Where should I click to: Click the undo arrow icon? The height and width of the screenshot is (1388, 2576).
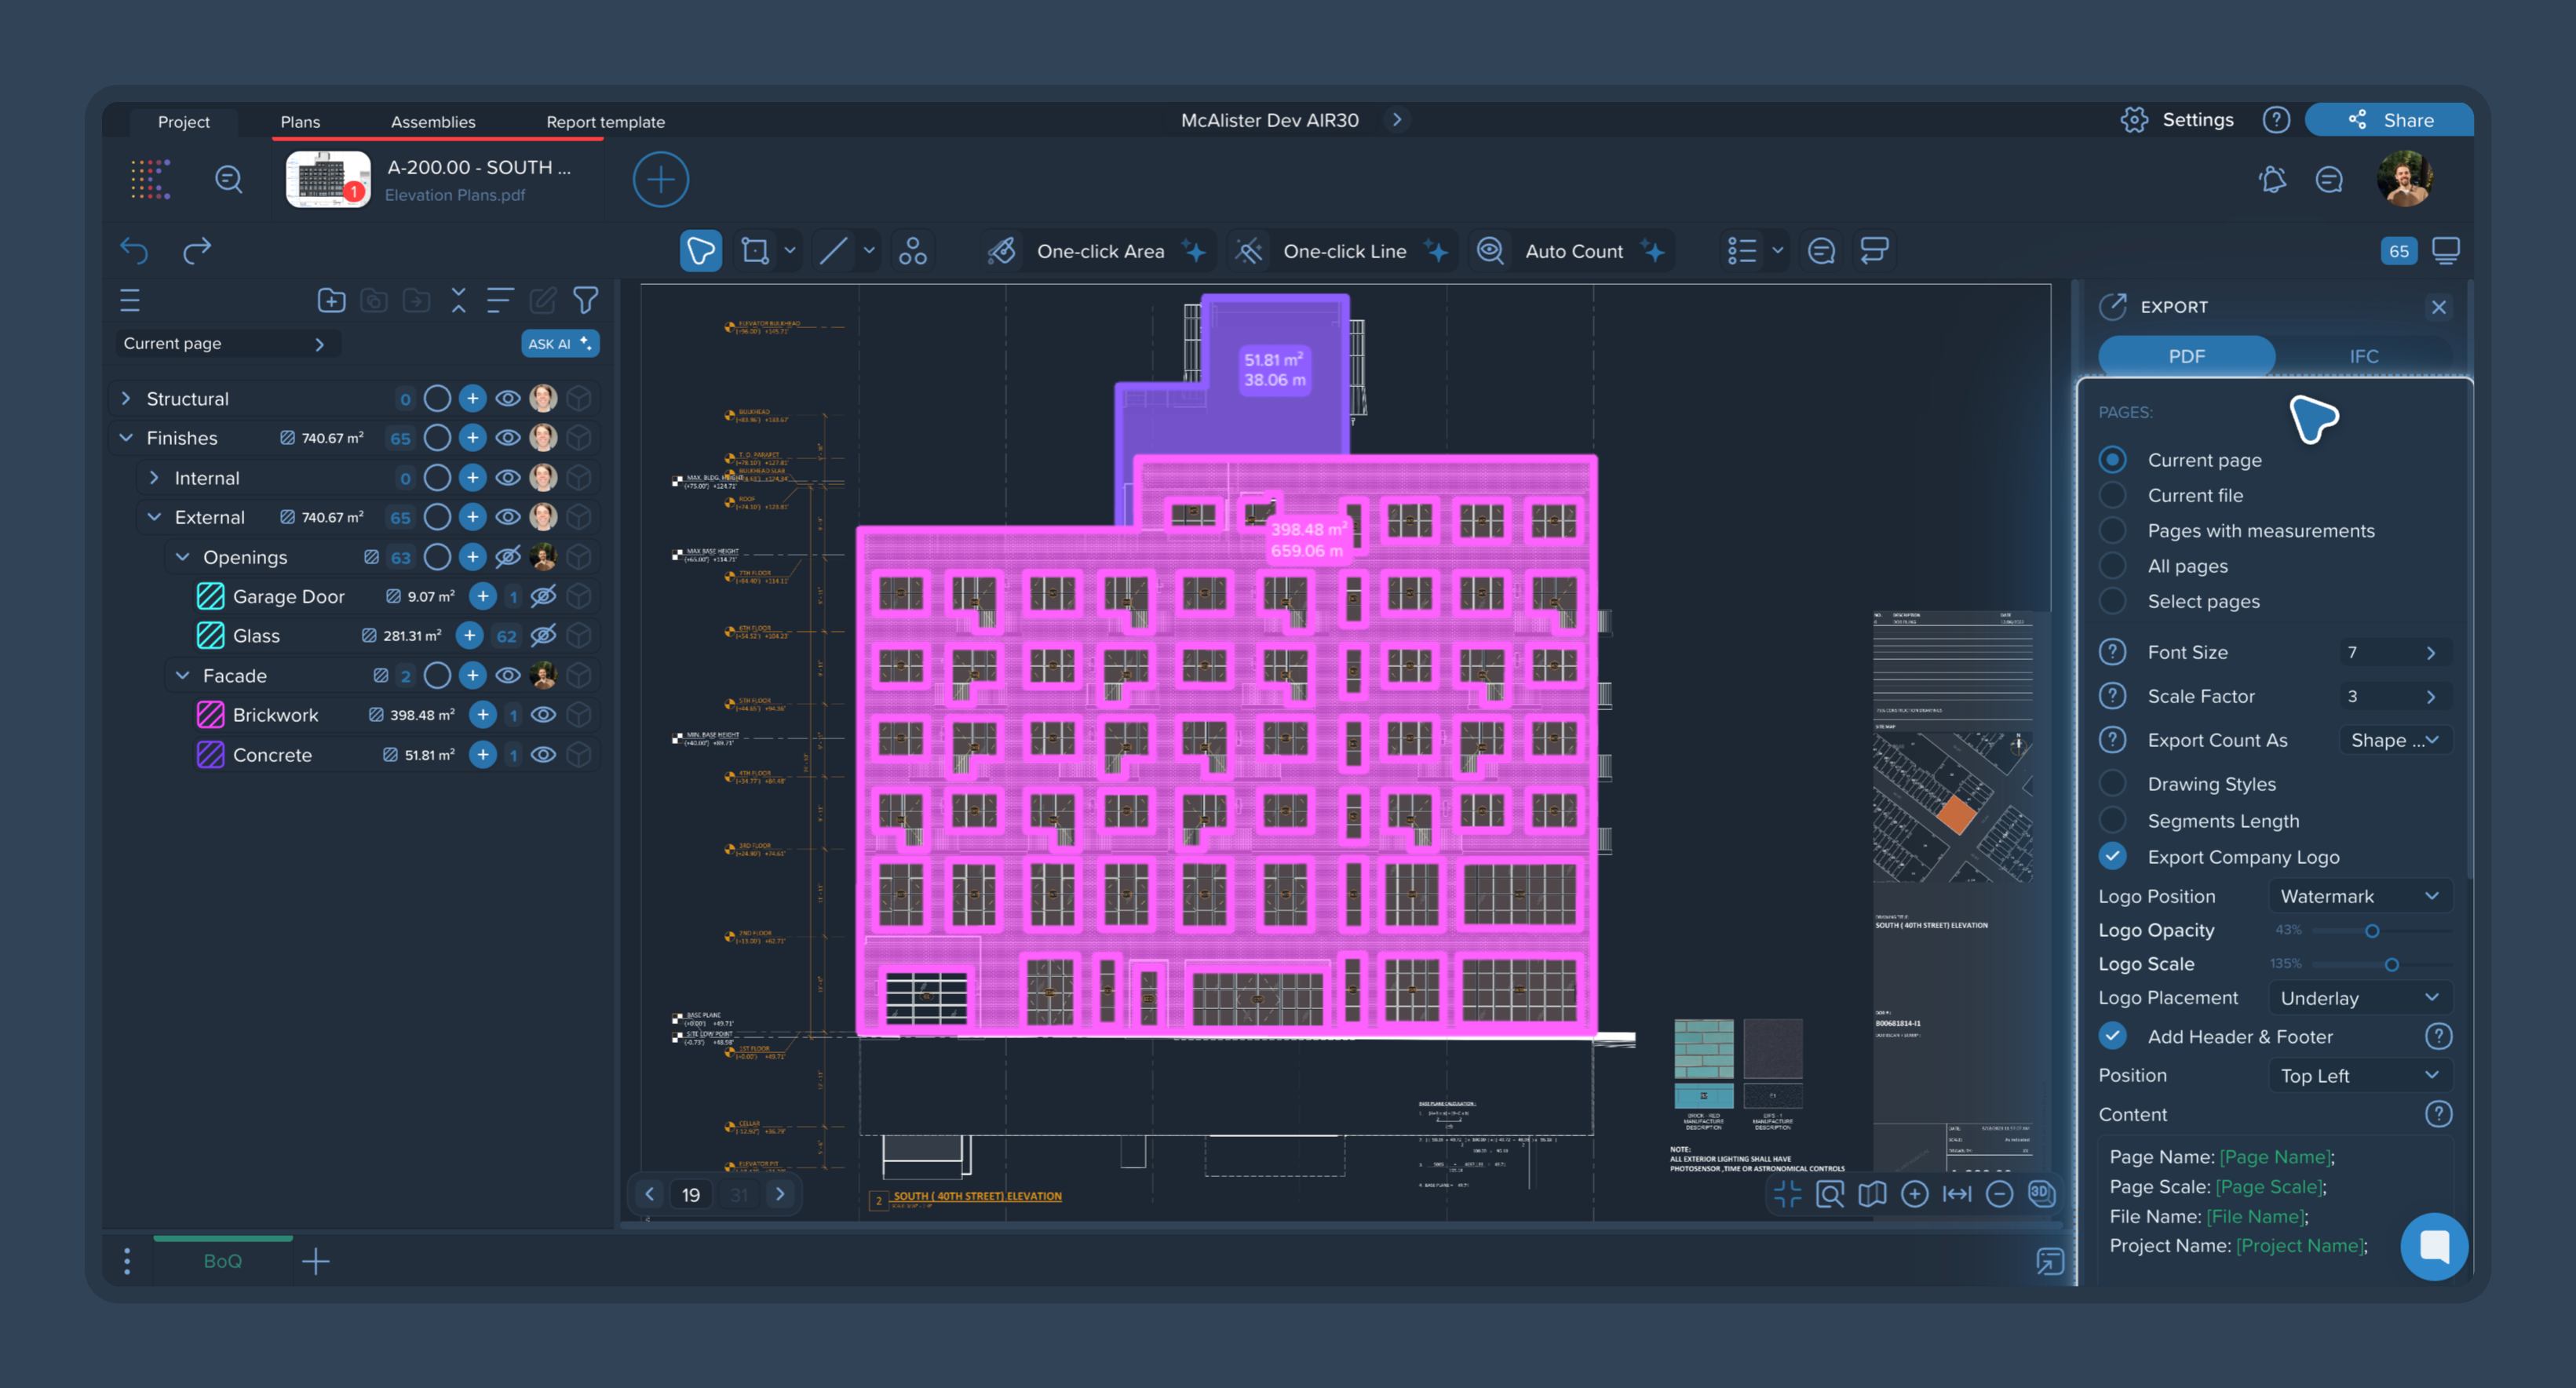tap(134, 250)
